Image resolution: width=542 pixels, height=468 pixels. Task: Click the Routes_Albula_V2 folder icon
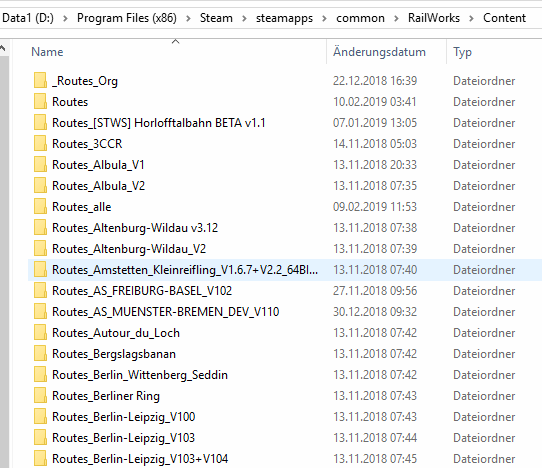(40, 186)
